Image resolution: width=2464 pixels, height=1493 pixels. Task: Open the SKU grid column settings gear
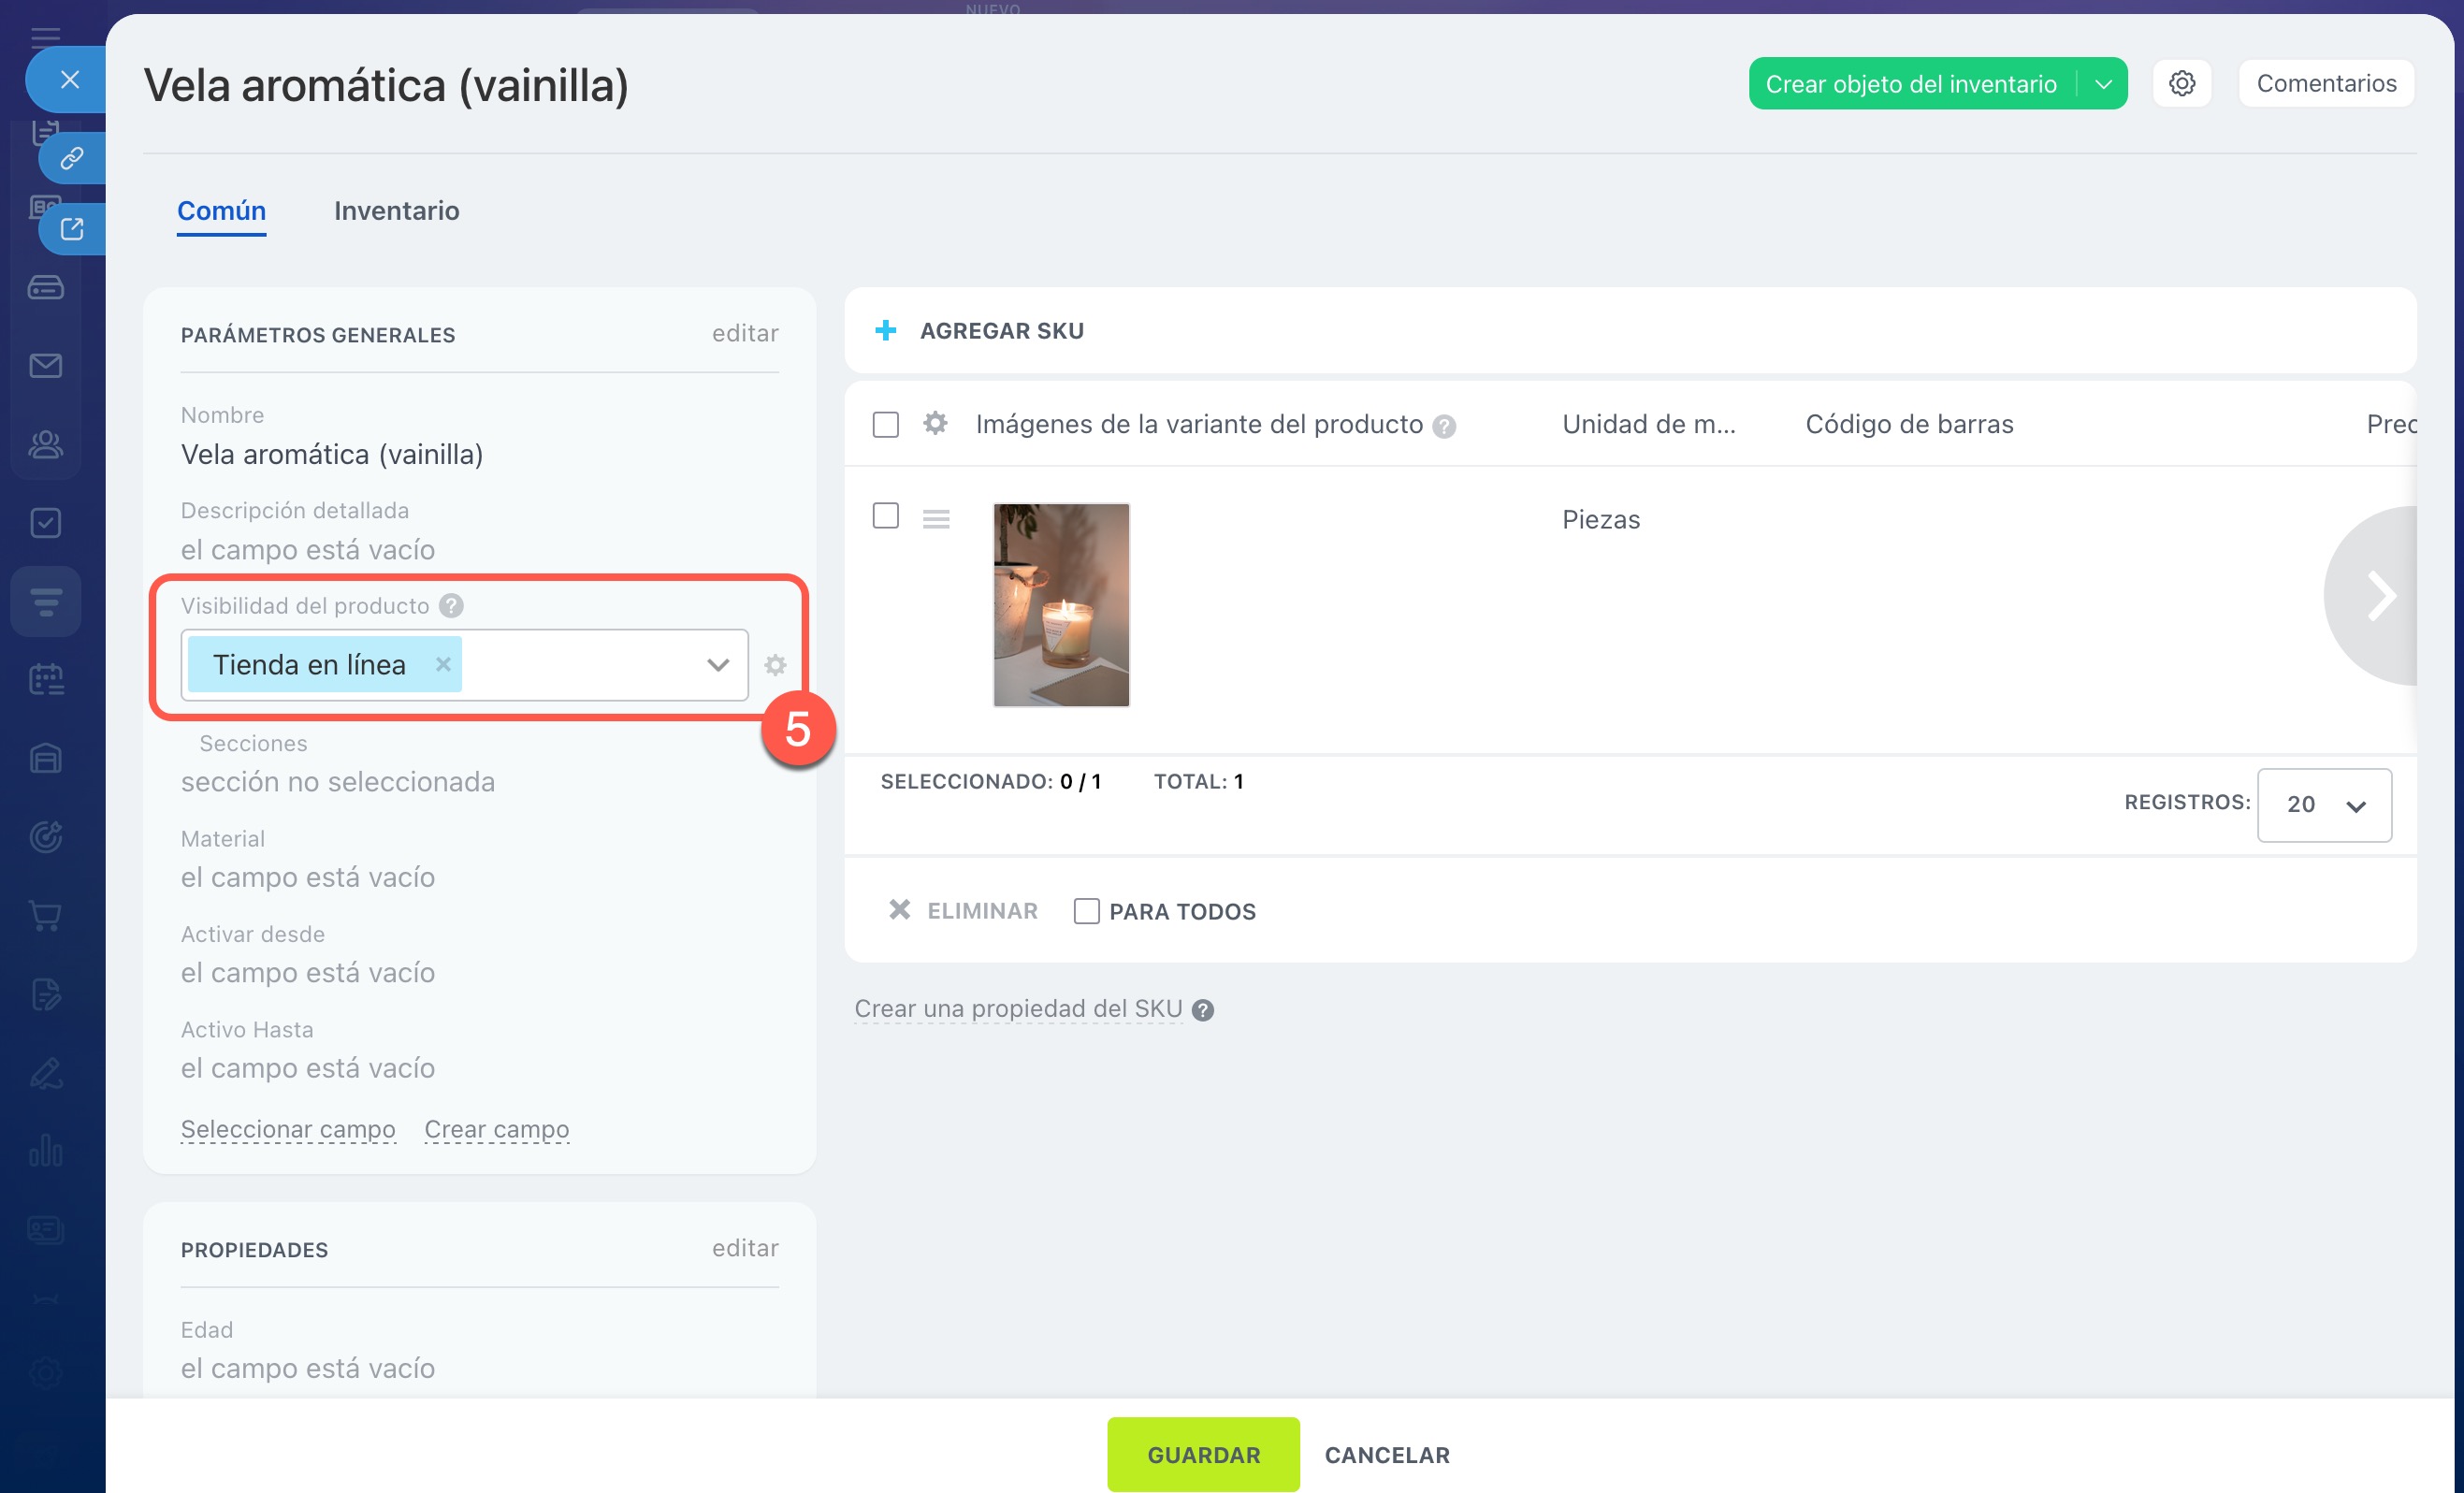click(935, 424)
